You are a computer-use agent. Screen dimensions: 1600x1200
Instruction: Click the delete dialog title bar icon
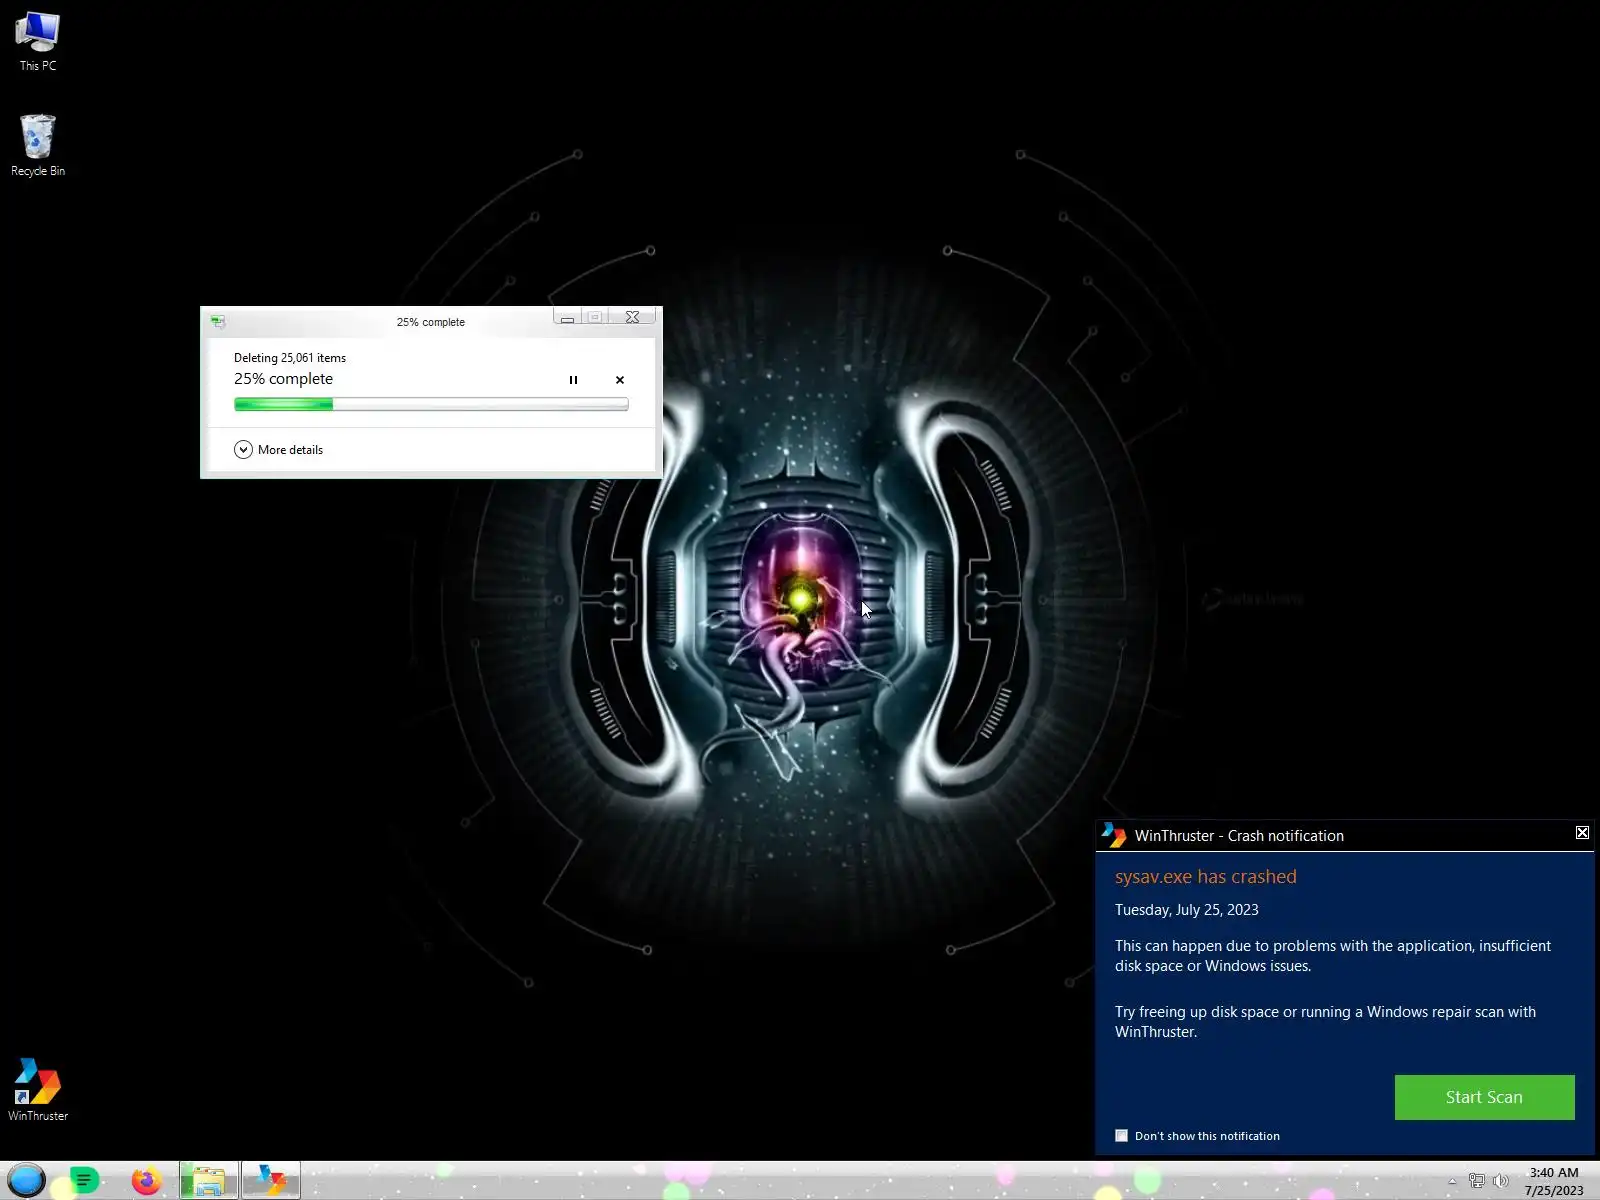[x=218, y=322]
